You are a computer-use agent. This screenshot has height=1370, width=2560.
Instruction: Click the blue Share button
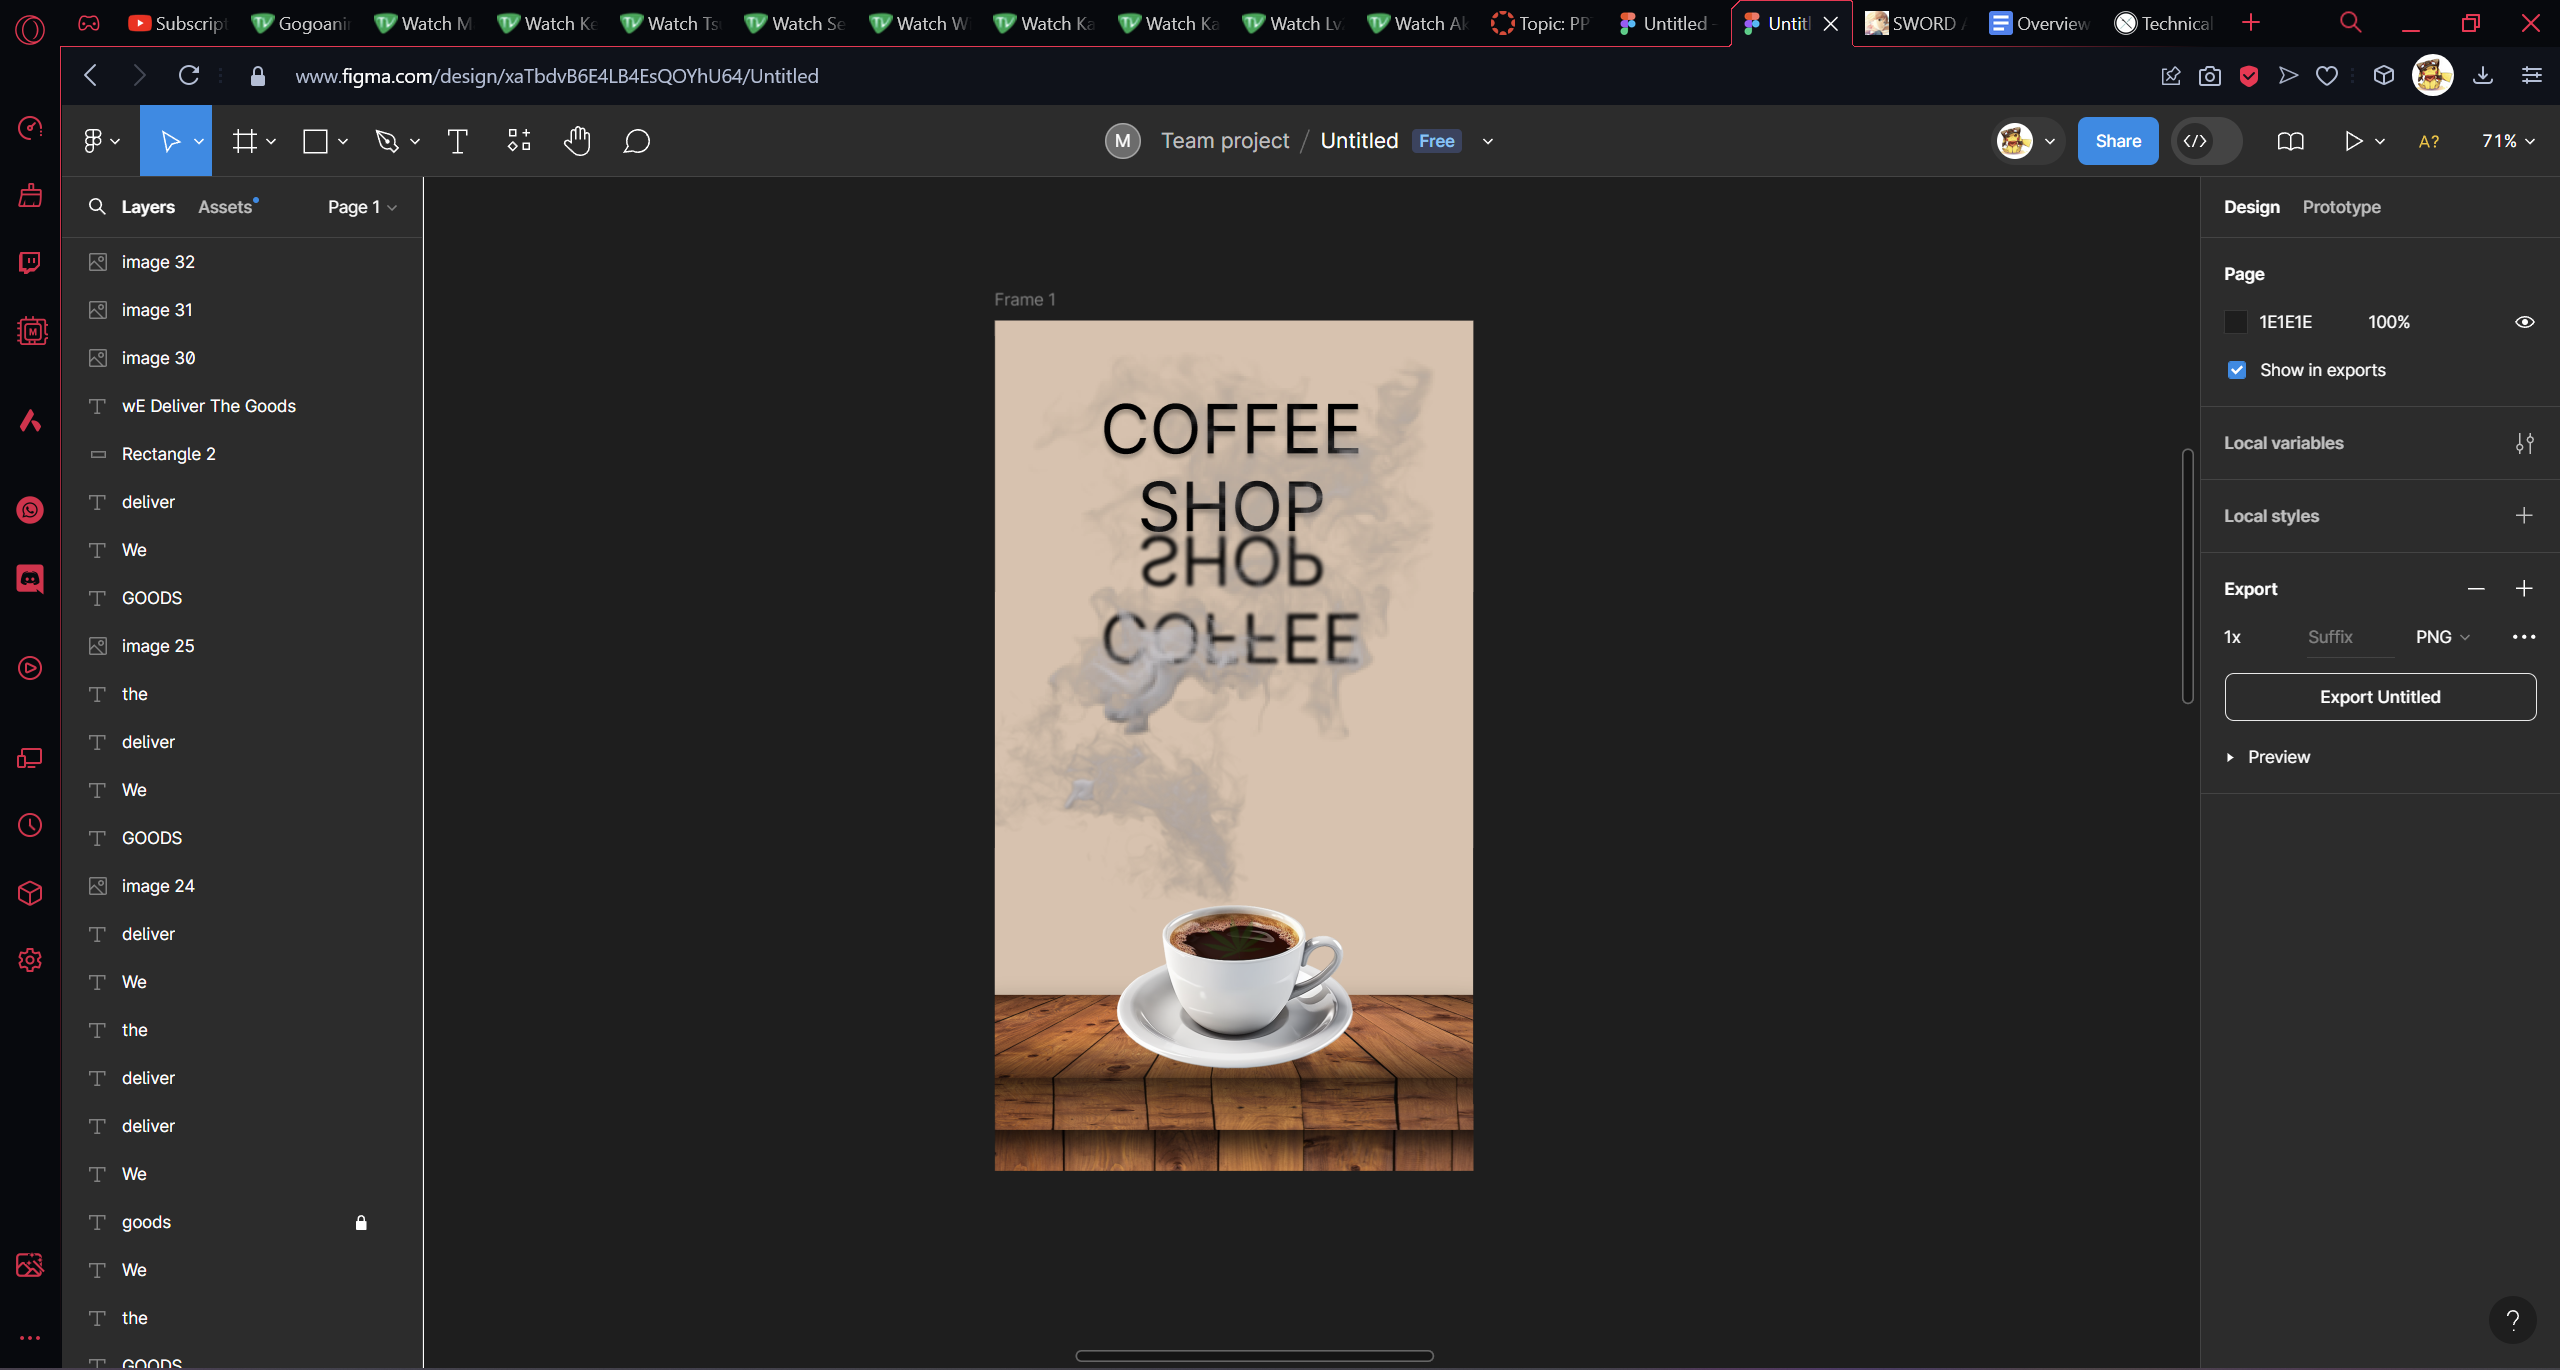click(2117, 141)
